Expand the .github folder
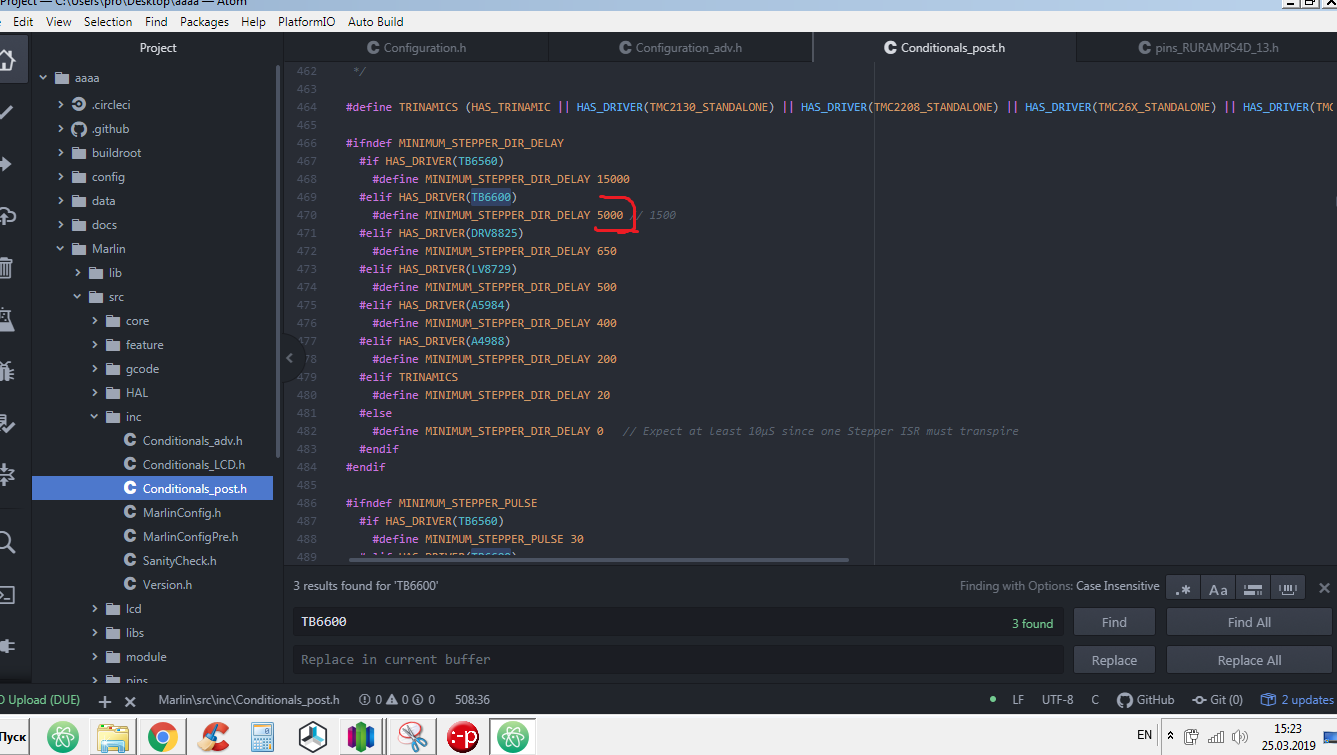Screen dimensions: 1337x755 tap(61, 129)
